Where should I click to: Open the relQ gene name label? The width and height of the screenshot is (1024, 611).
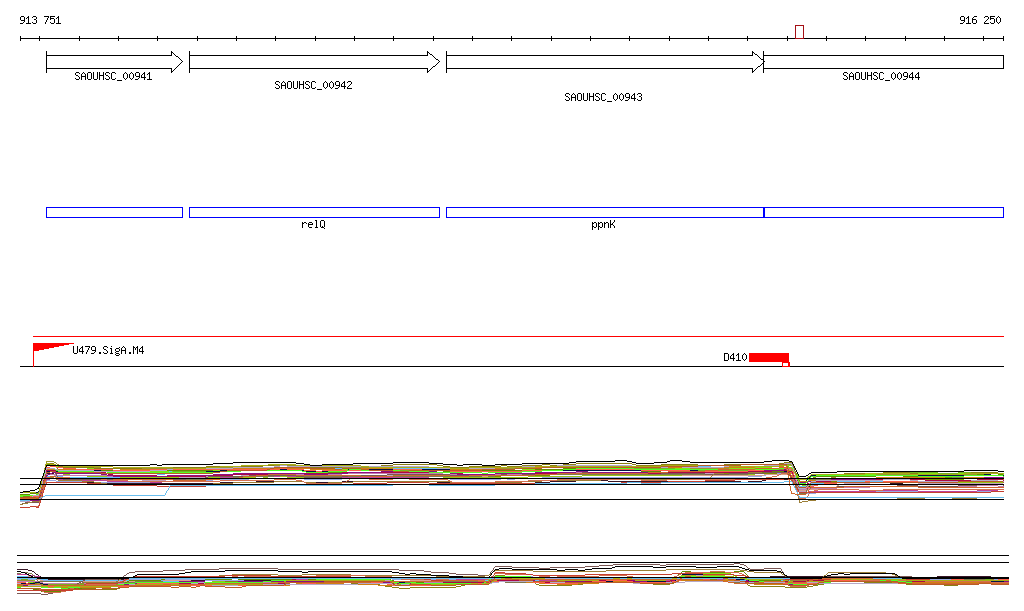314,225
